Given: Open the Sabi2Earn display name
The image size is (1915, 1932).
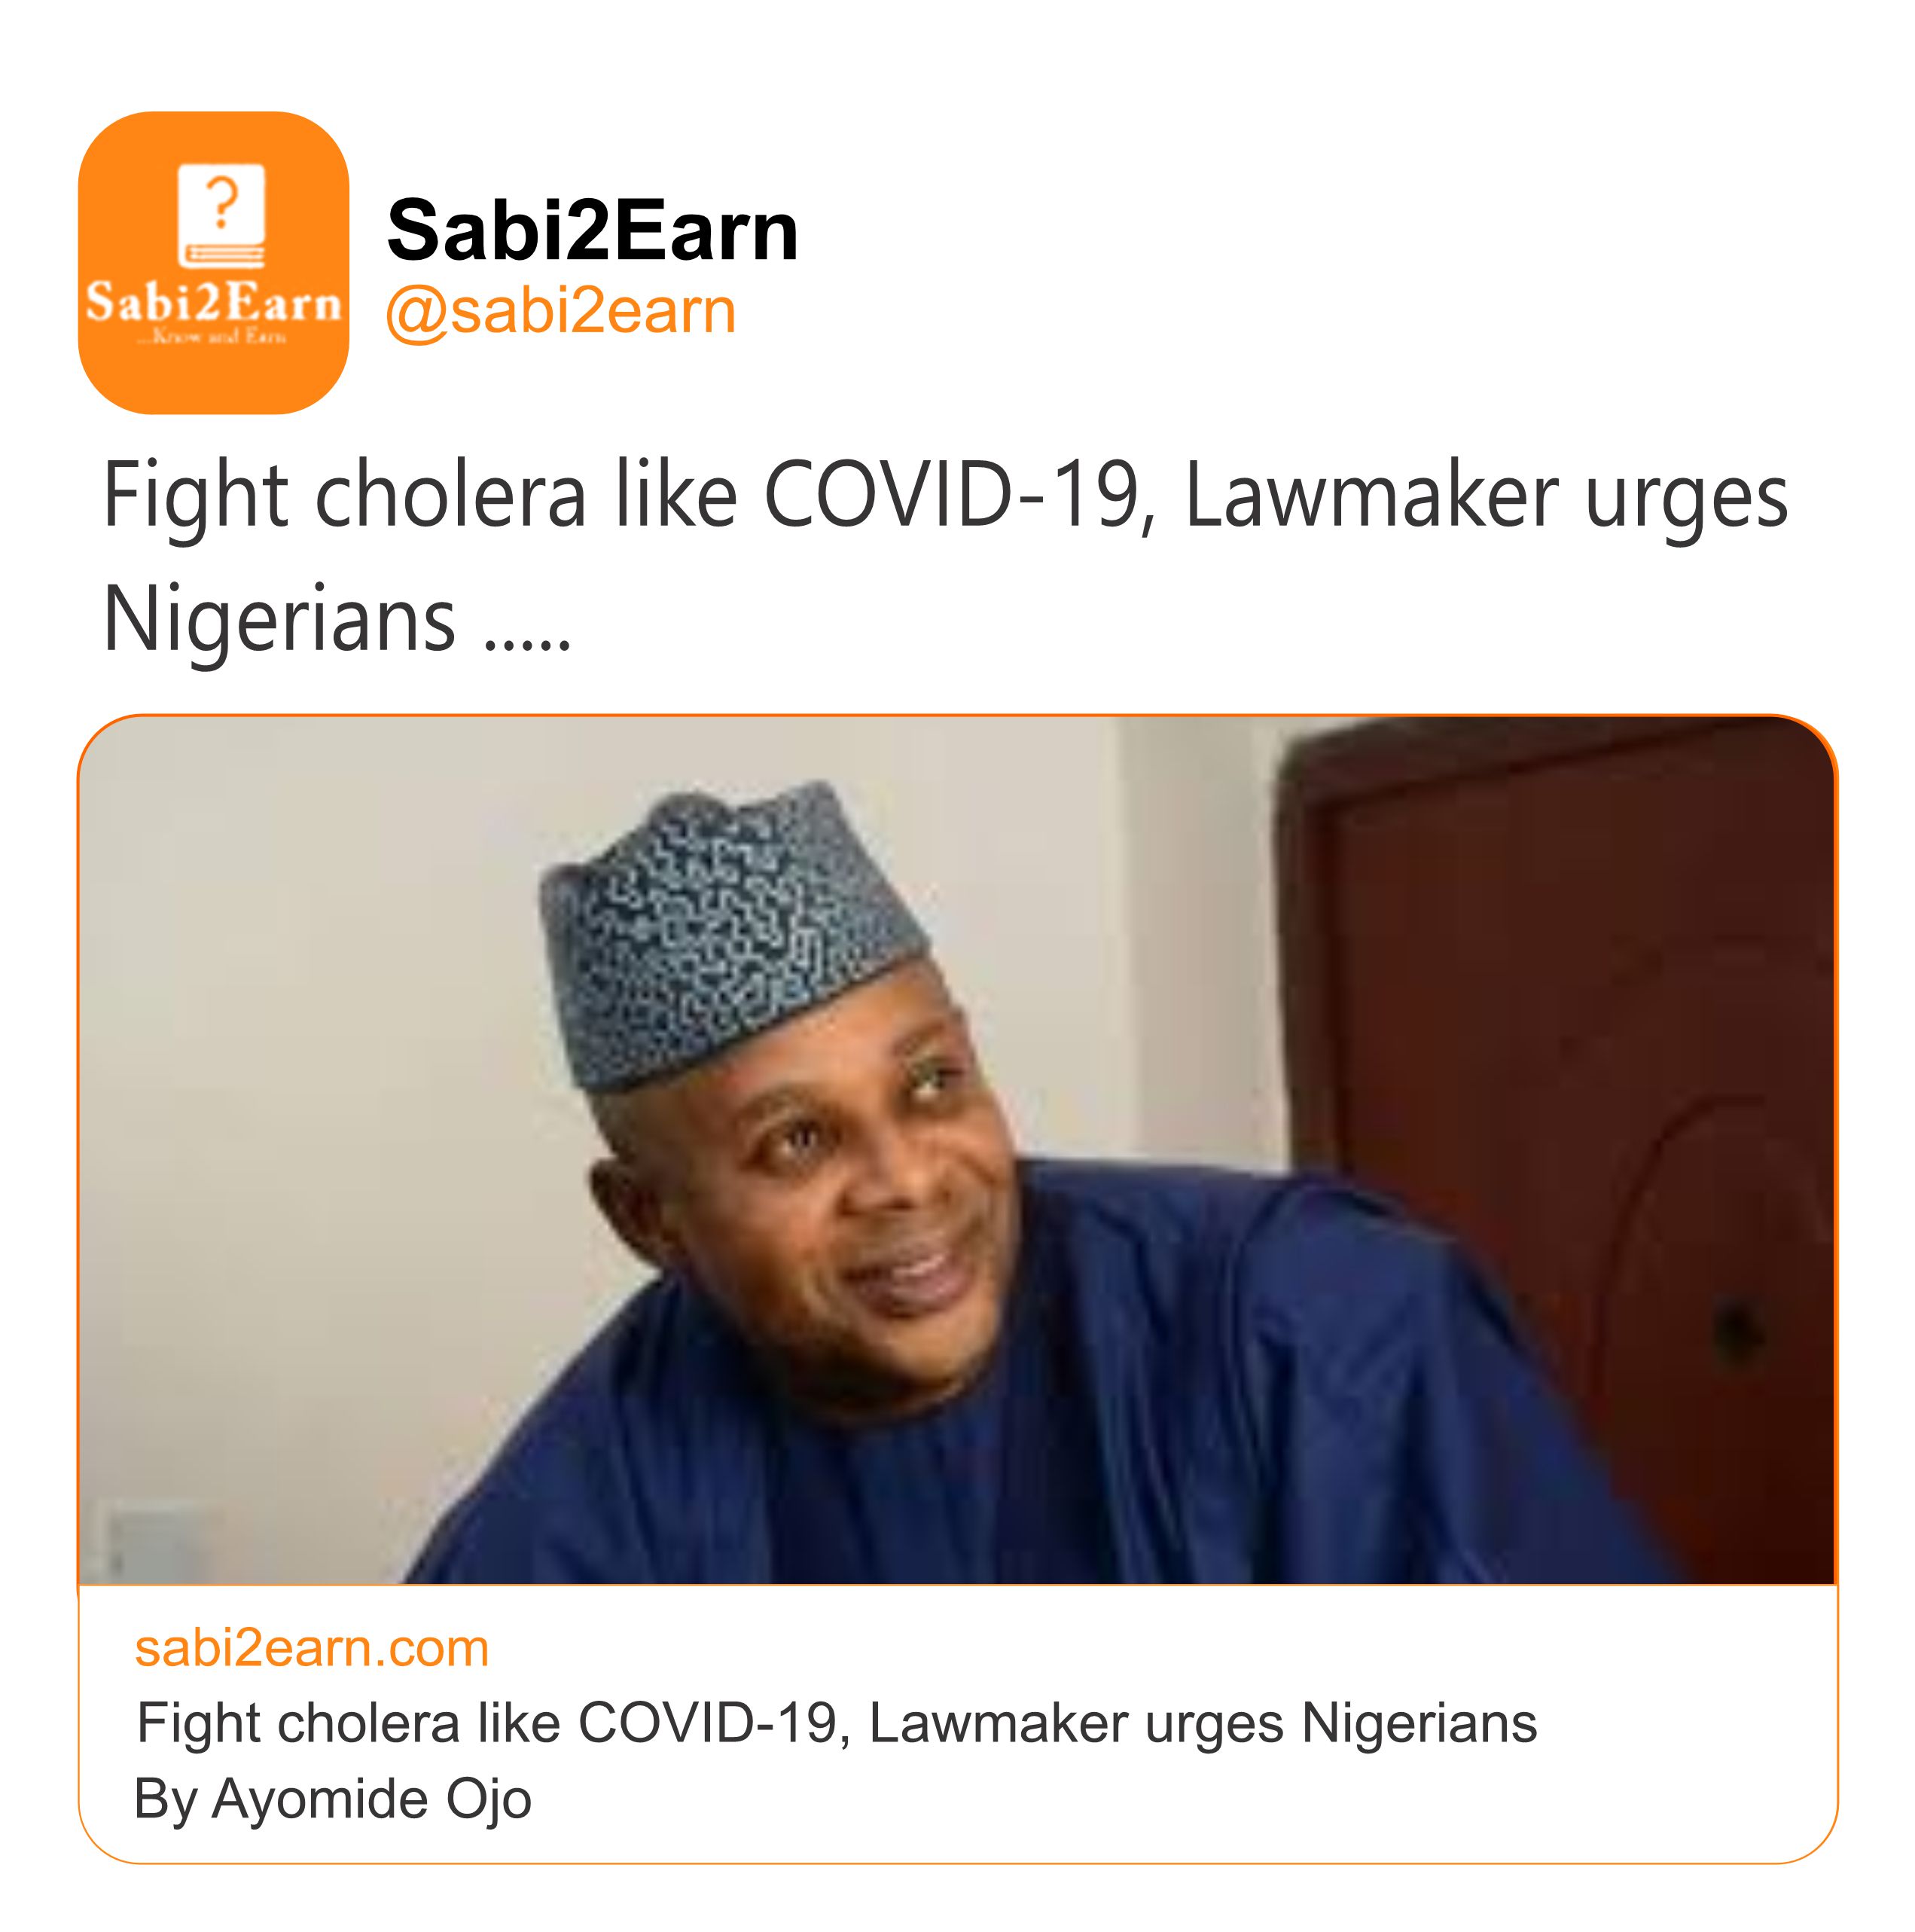Looking at the screenshot, I should (x=592, y=231).
